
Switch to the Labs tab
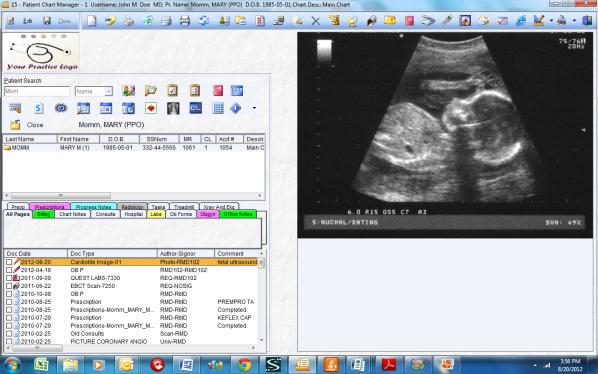point(156,214)
